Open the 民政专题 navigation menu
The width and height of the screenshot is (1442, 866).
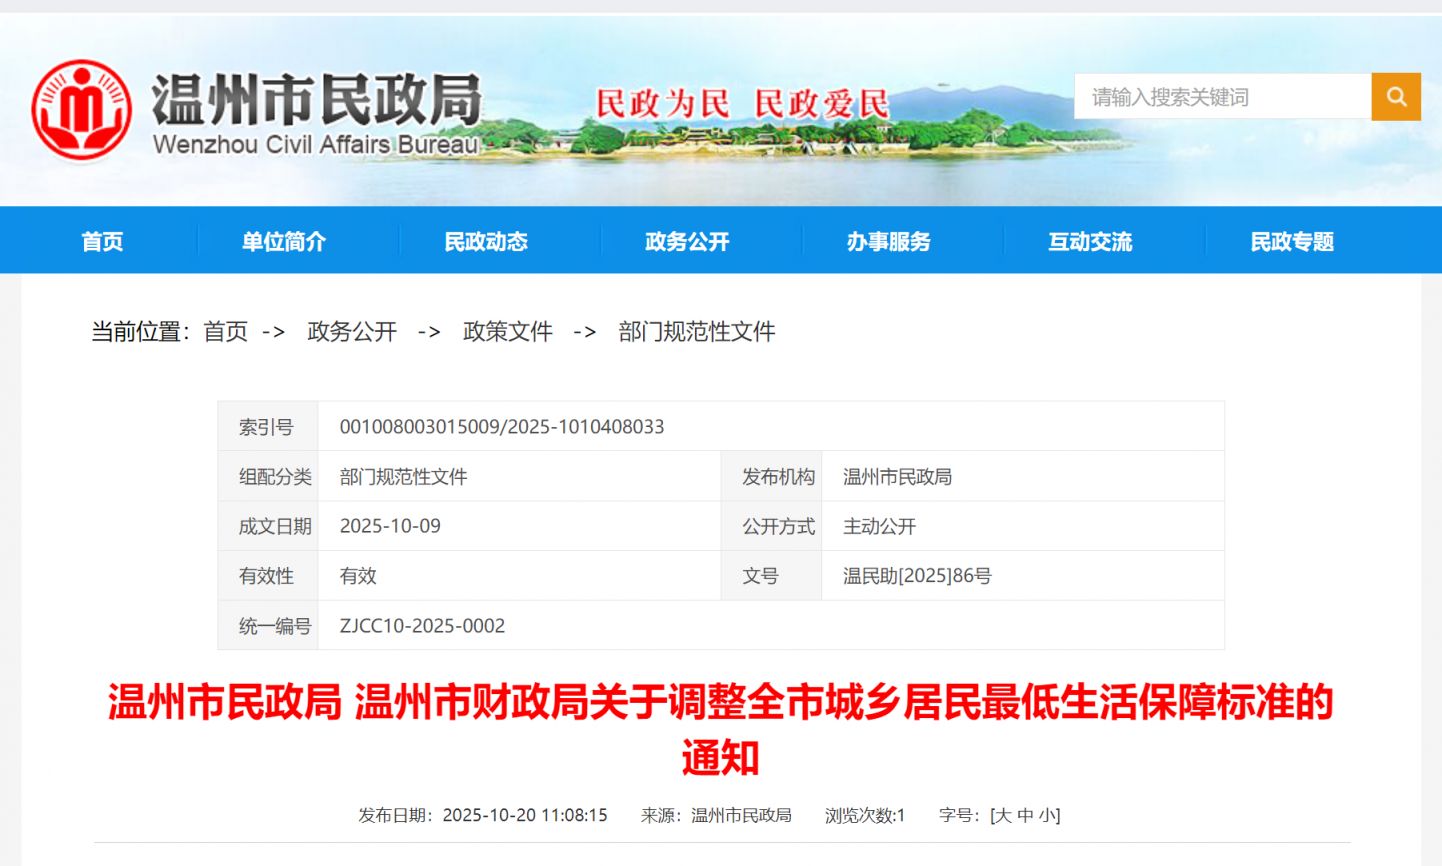coord(1291,241)
